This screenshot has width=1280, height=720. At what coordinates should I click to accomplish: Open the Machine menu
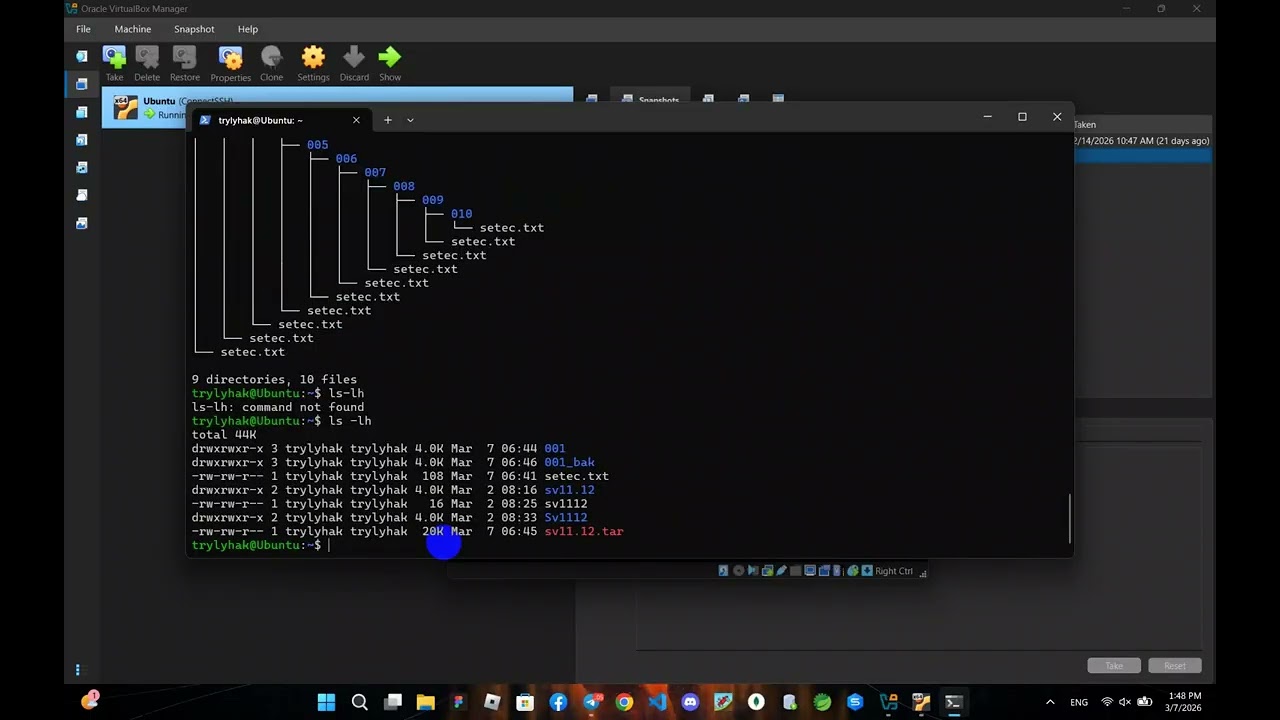point(133,29)
